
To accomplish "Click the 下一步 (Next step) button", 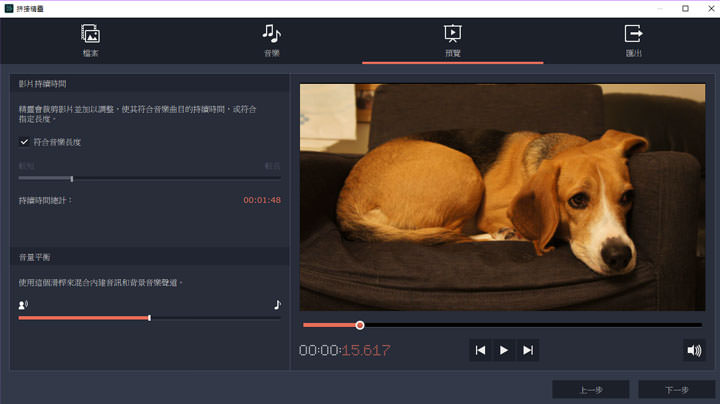I will coord(677,390).
